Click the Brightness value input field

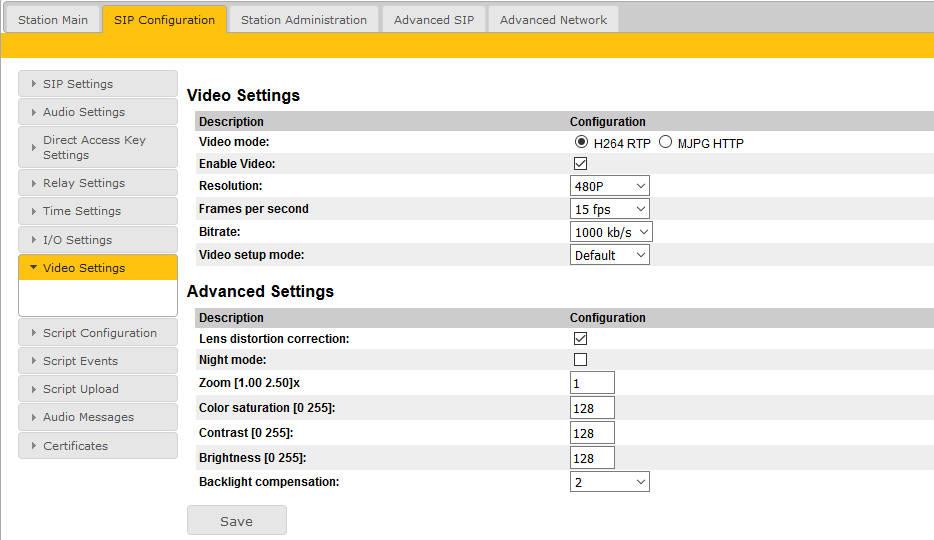592,458
